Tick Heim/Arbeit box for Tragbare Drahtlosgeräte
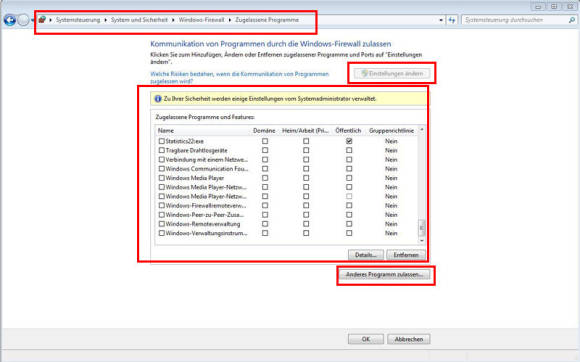Viewport: 580px width, 362px height. [306, 150]
